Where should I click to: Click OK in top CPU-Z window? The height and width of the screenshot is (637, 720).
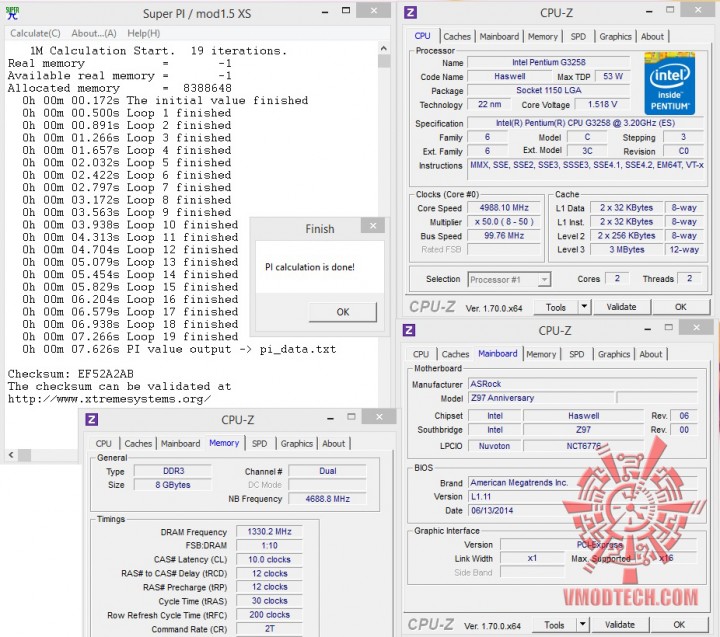click(x=681, y=307)
